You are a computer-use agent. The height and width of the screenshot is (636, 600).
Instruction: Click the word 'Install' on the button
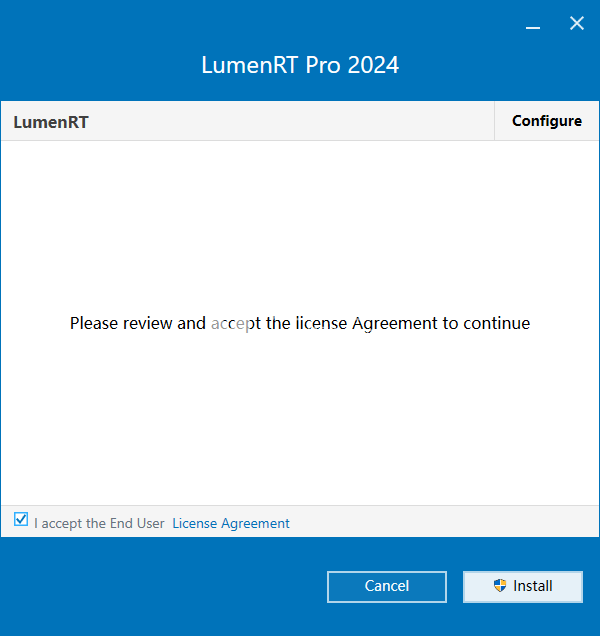click(x=533, y=586)
